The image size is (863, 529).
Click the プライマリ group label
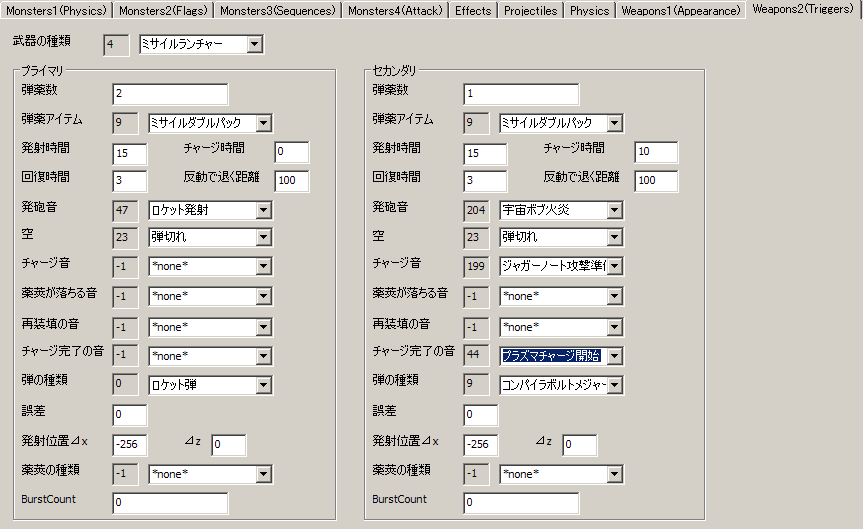tap(42, 70)
